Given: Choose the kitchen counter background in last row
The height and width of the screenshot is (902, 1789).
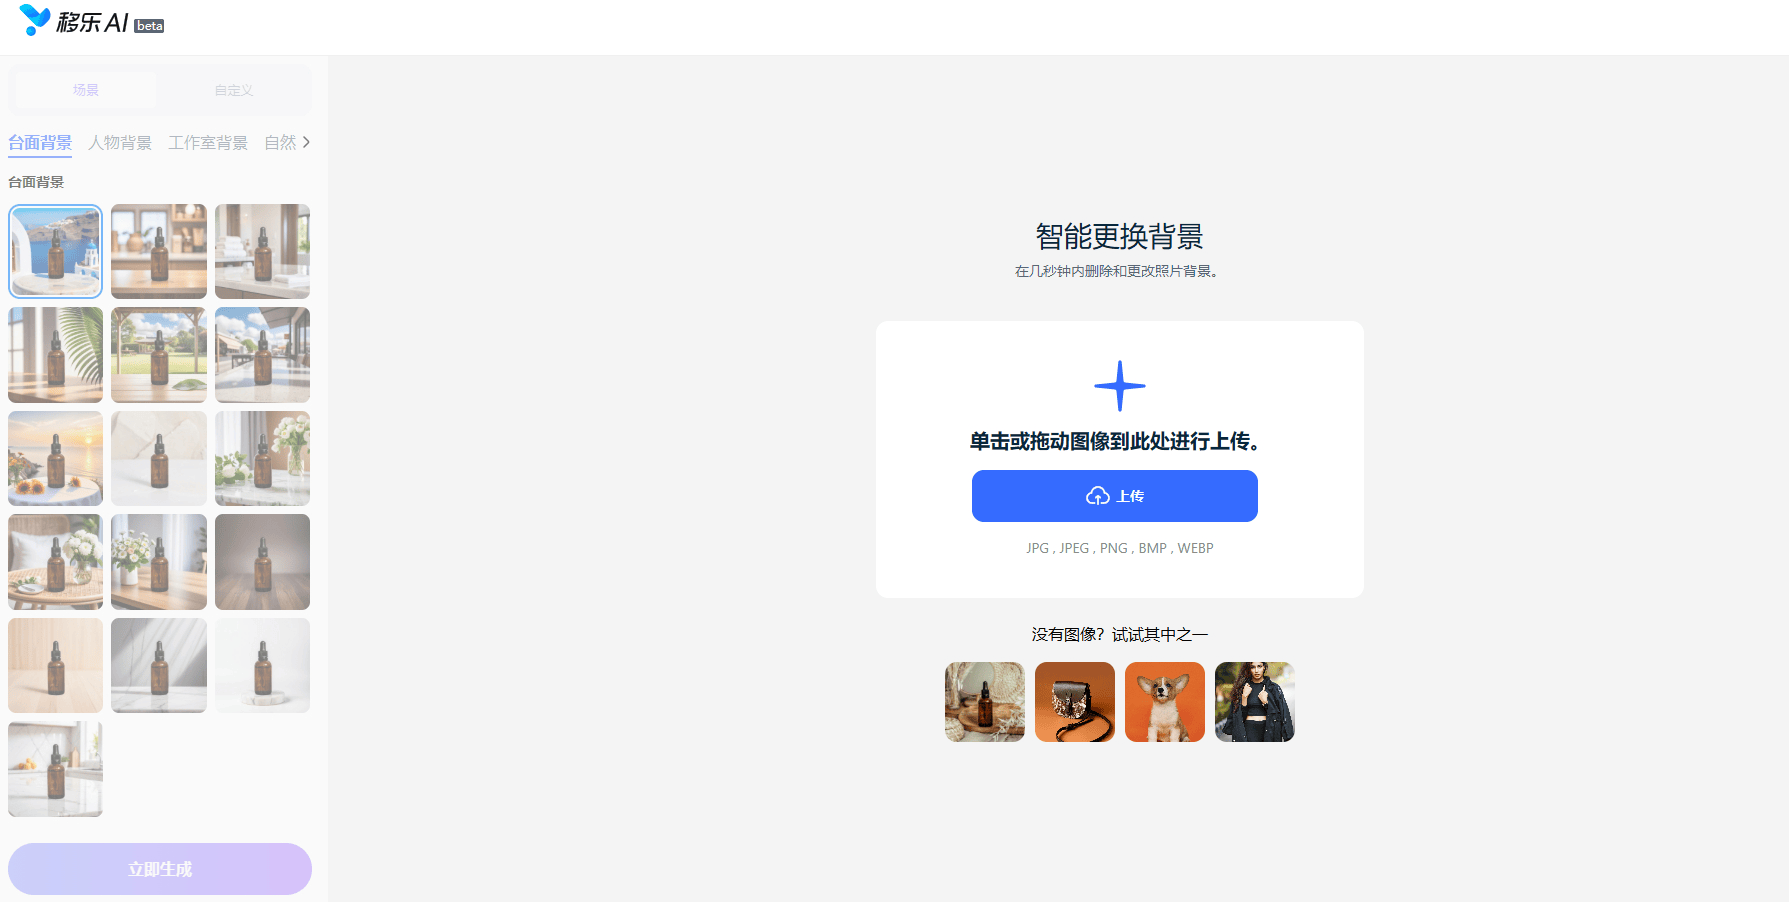Looking at the screenshot, I should [56, 769].
